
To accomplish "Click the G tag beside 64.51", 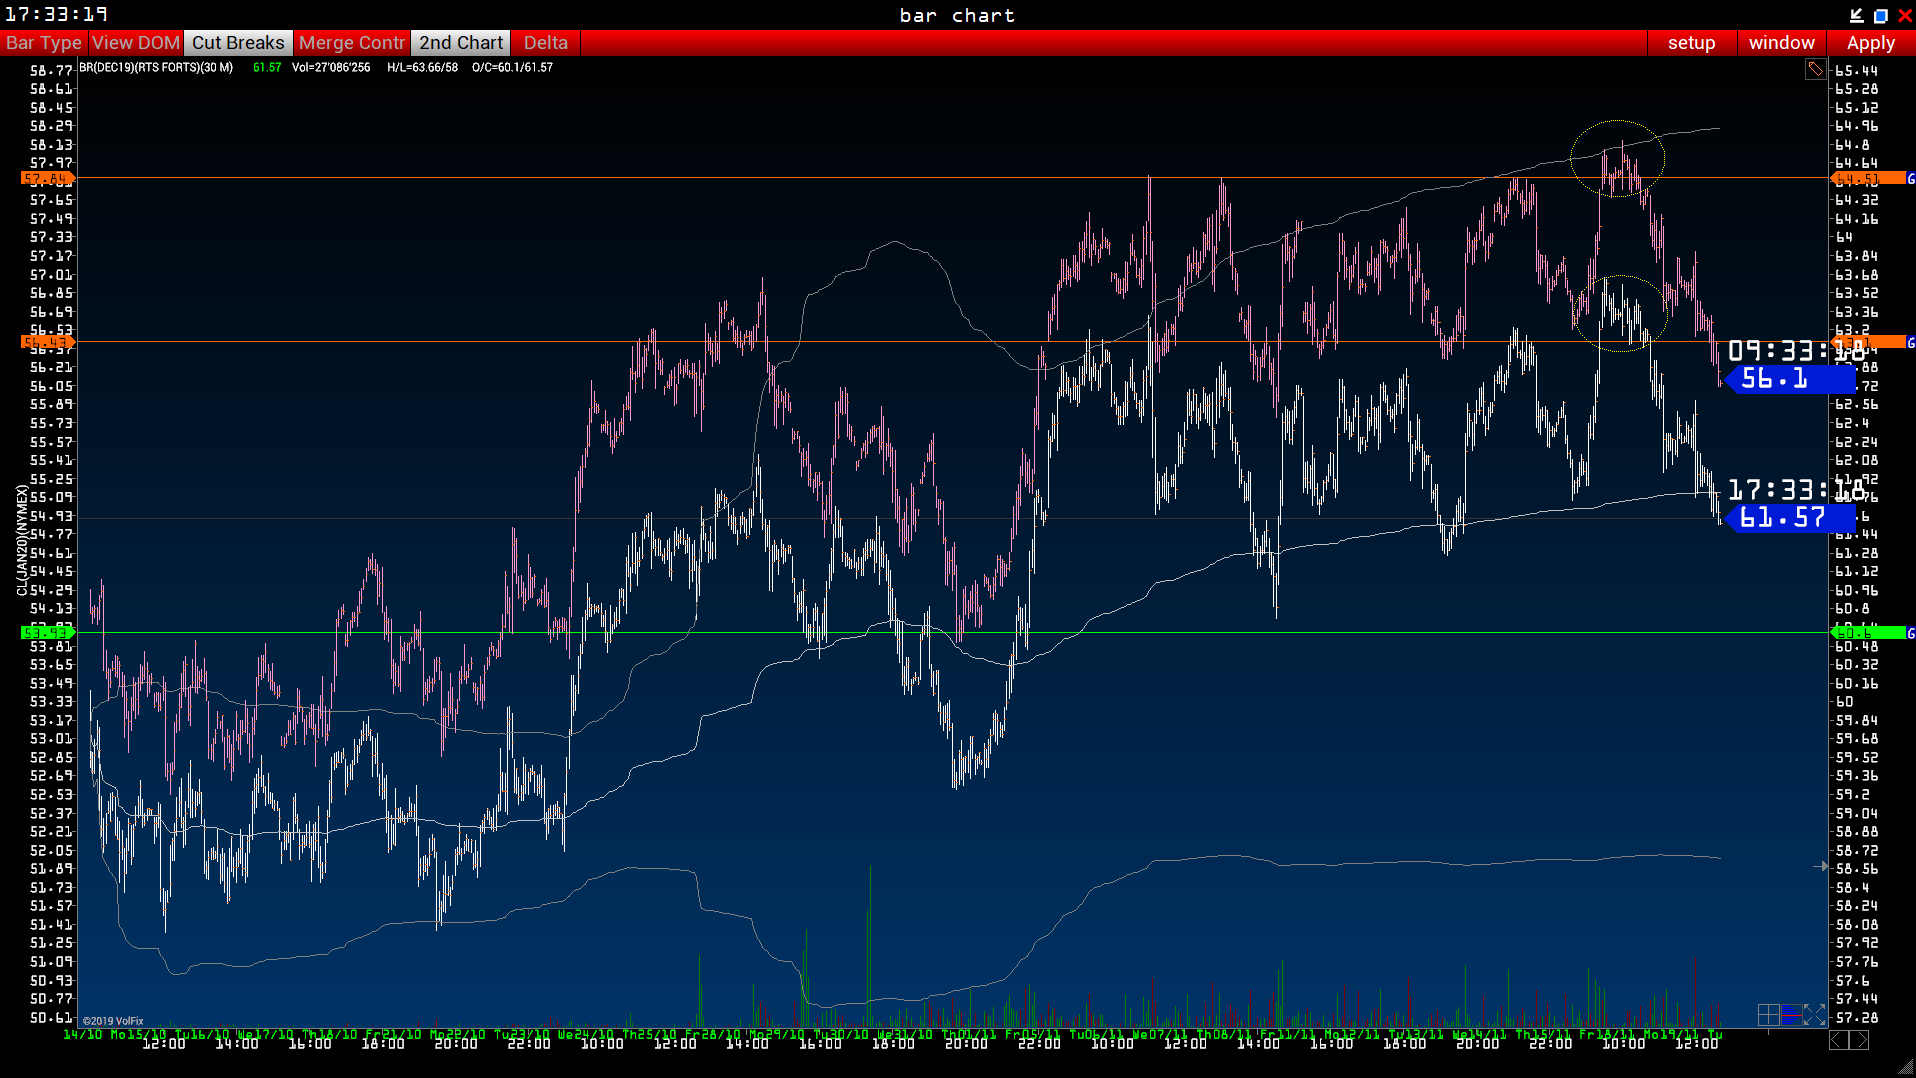I will pos(1911,179).
